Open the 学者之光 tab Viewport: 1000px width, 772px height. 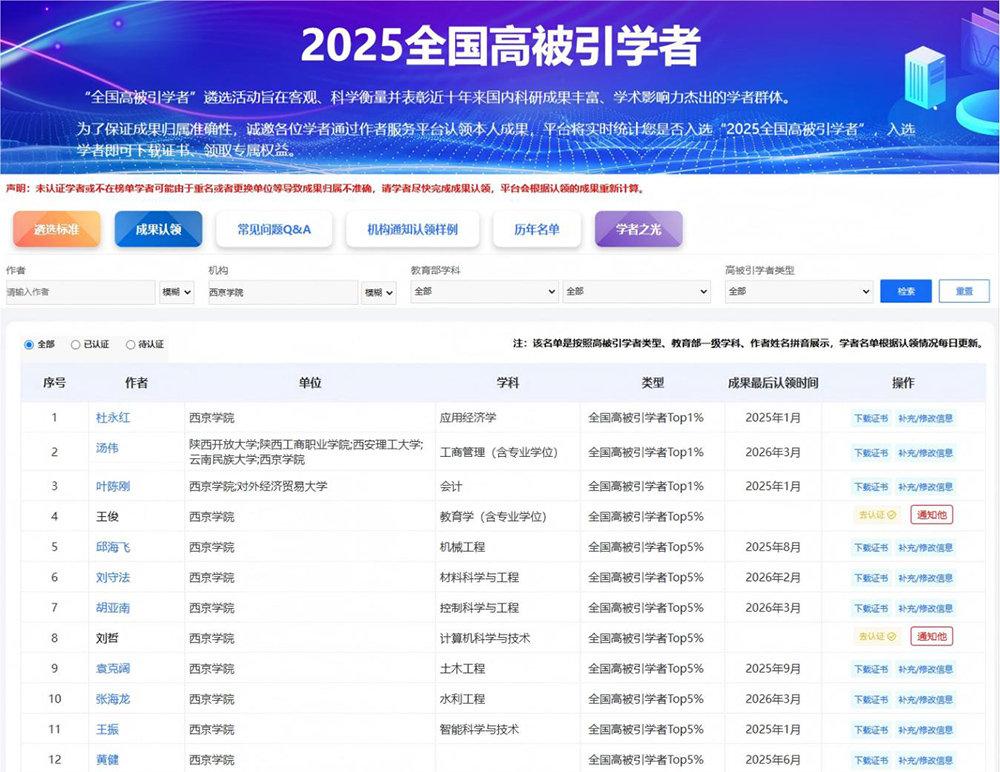click(638, 229)
